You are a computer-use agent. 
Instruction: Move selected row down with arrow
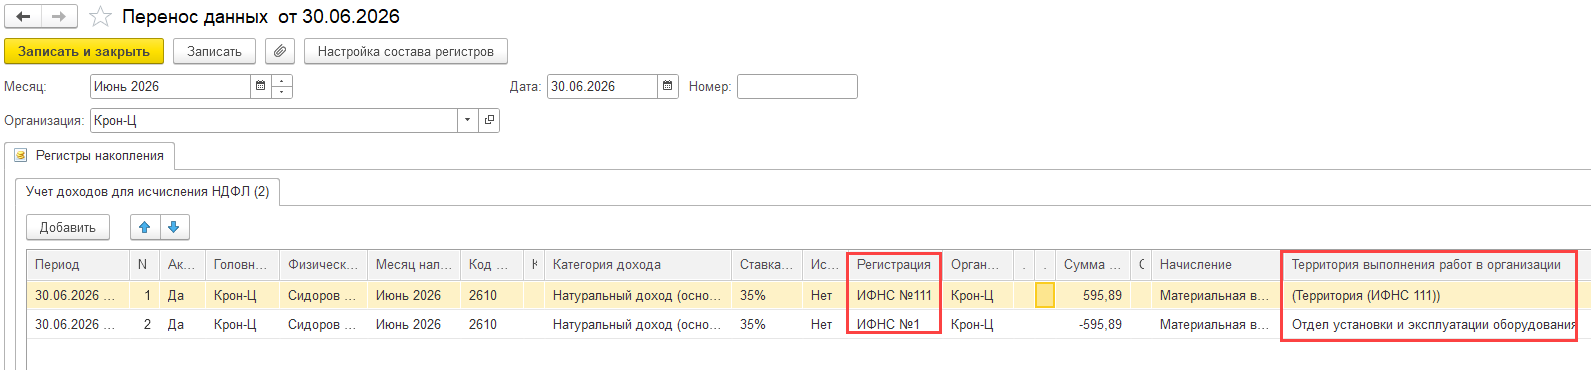pyautogui.click(x=174, y=227)
